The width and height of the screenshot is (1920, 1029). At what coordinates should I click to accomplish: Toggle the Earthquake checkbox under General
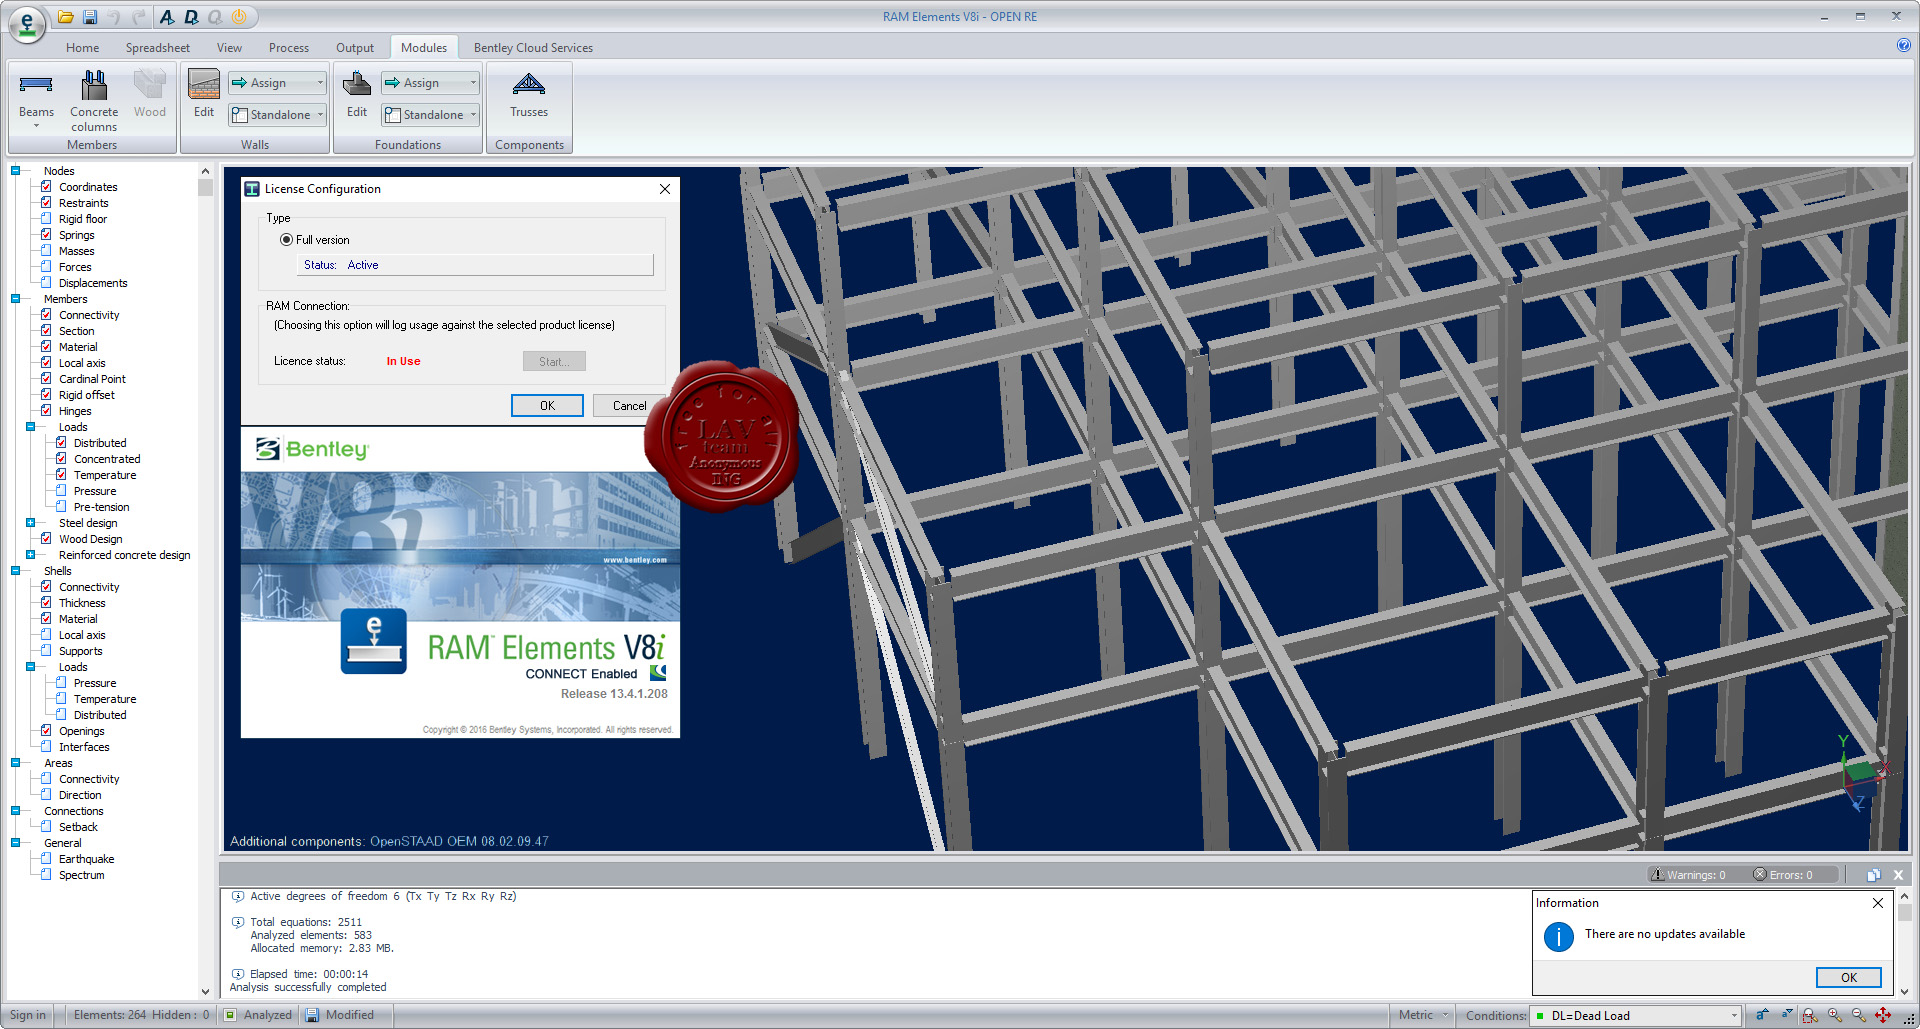46,859
